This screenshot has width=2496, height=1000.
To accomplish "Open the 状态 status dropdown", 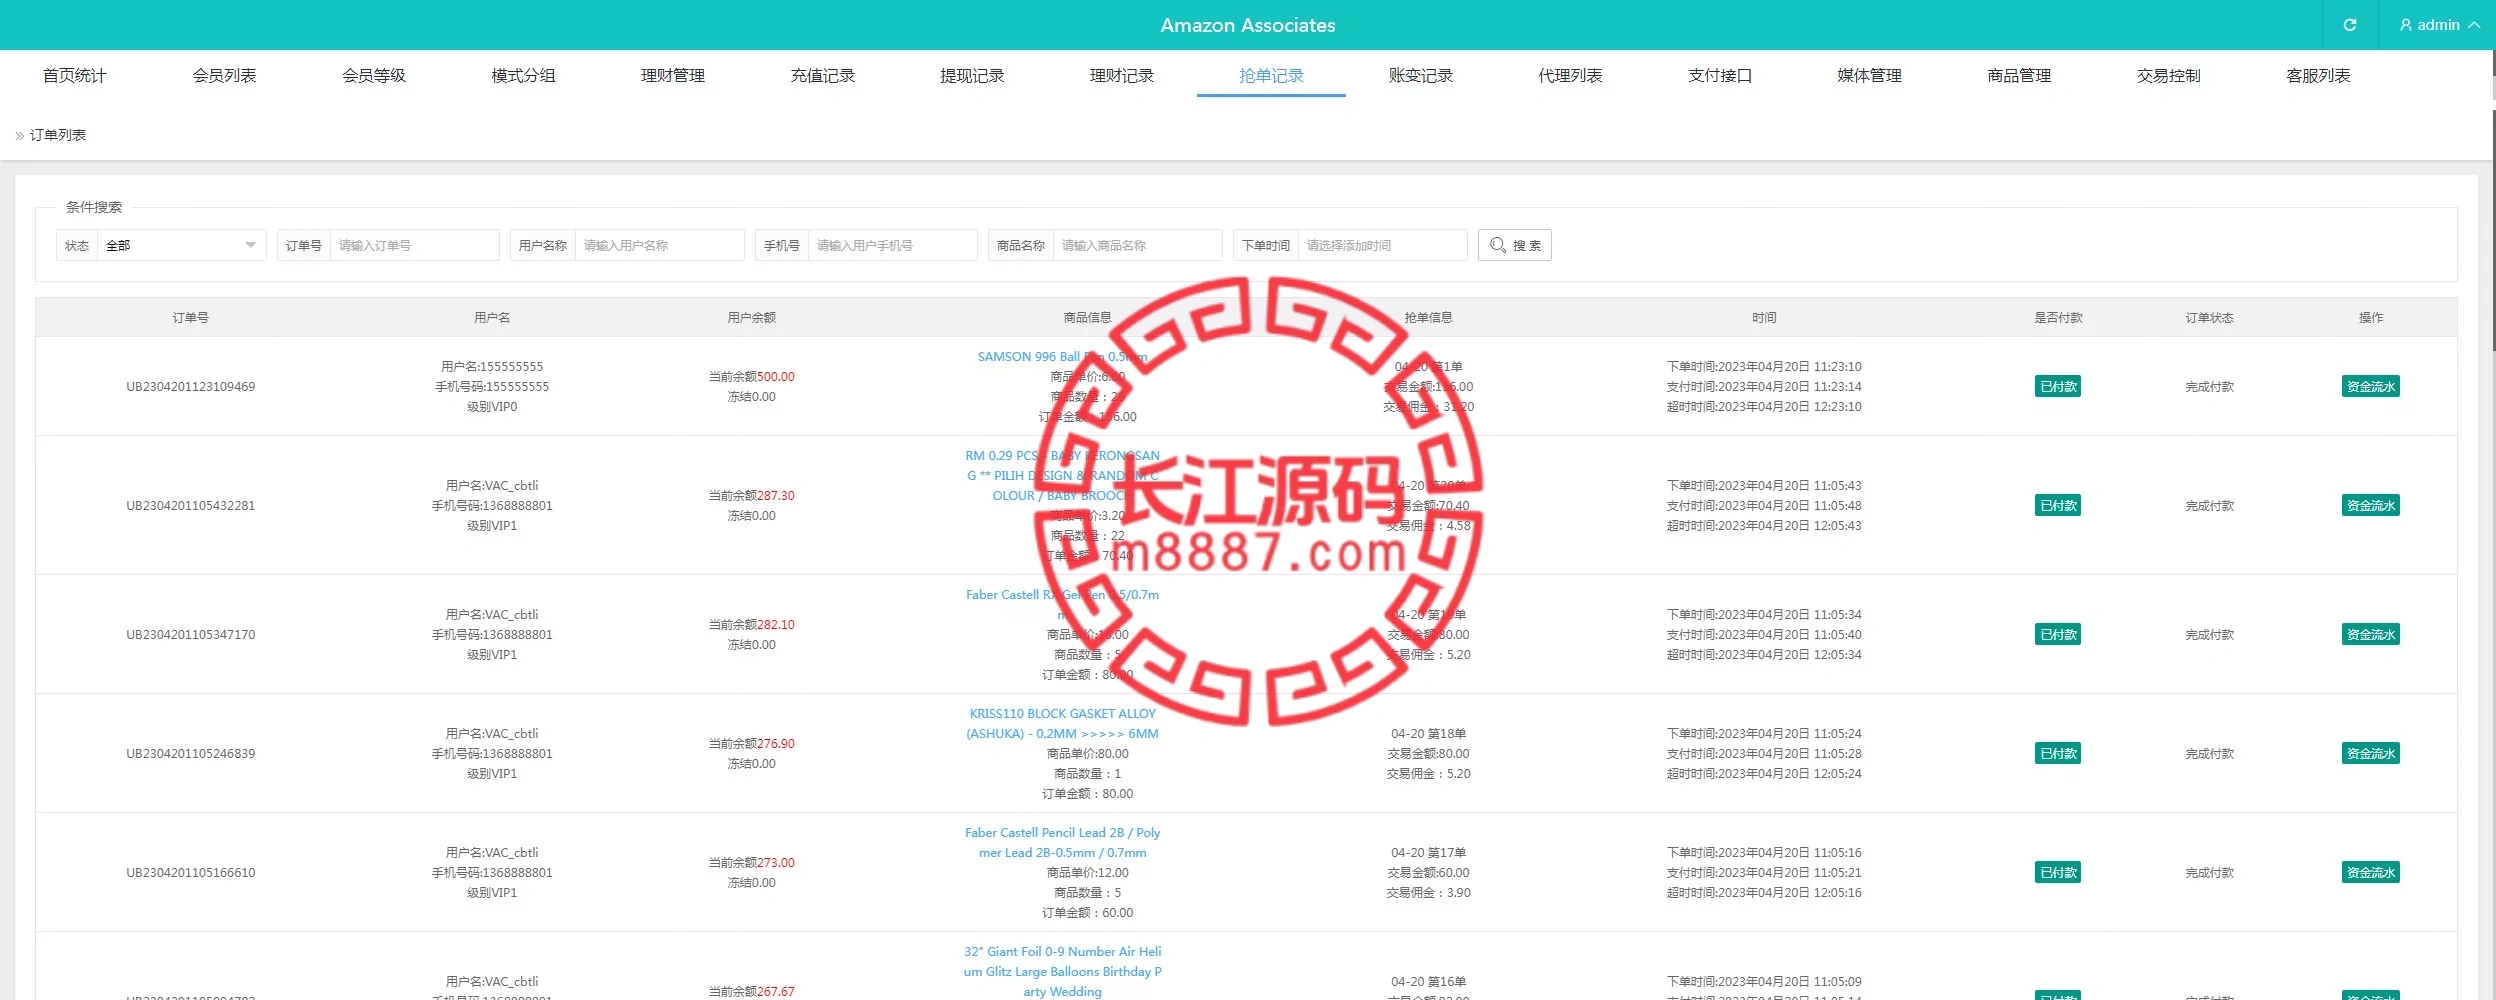I will click(181, 245).
